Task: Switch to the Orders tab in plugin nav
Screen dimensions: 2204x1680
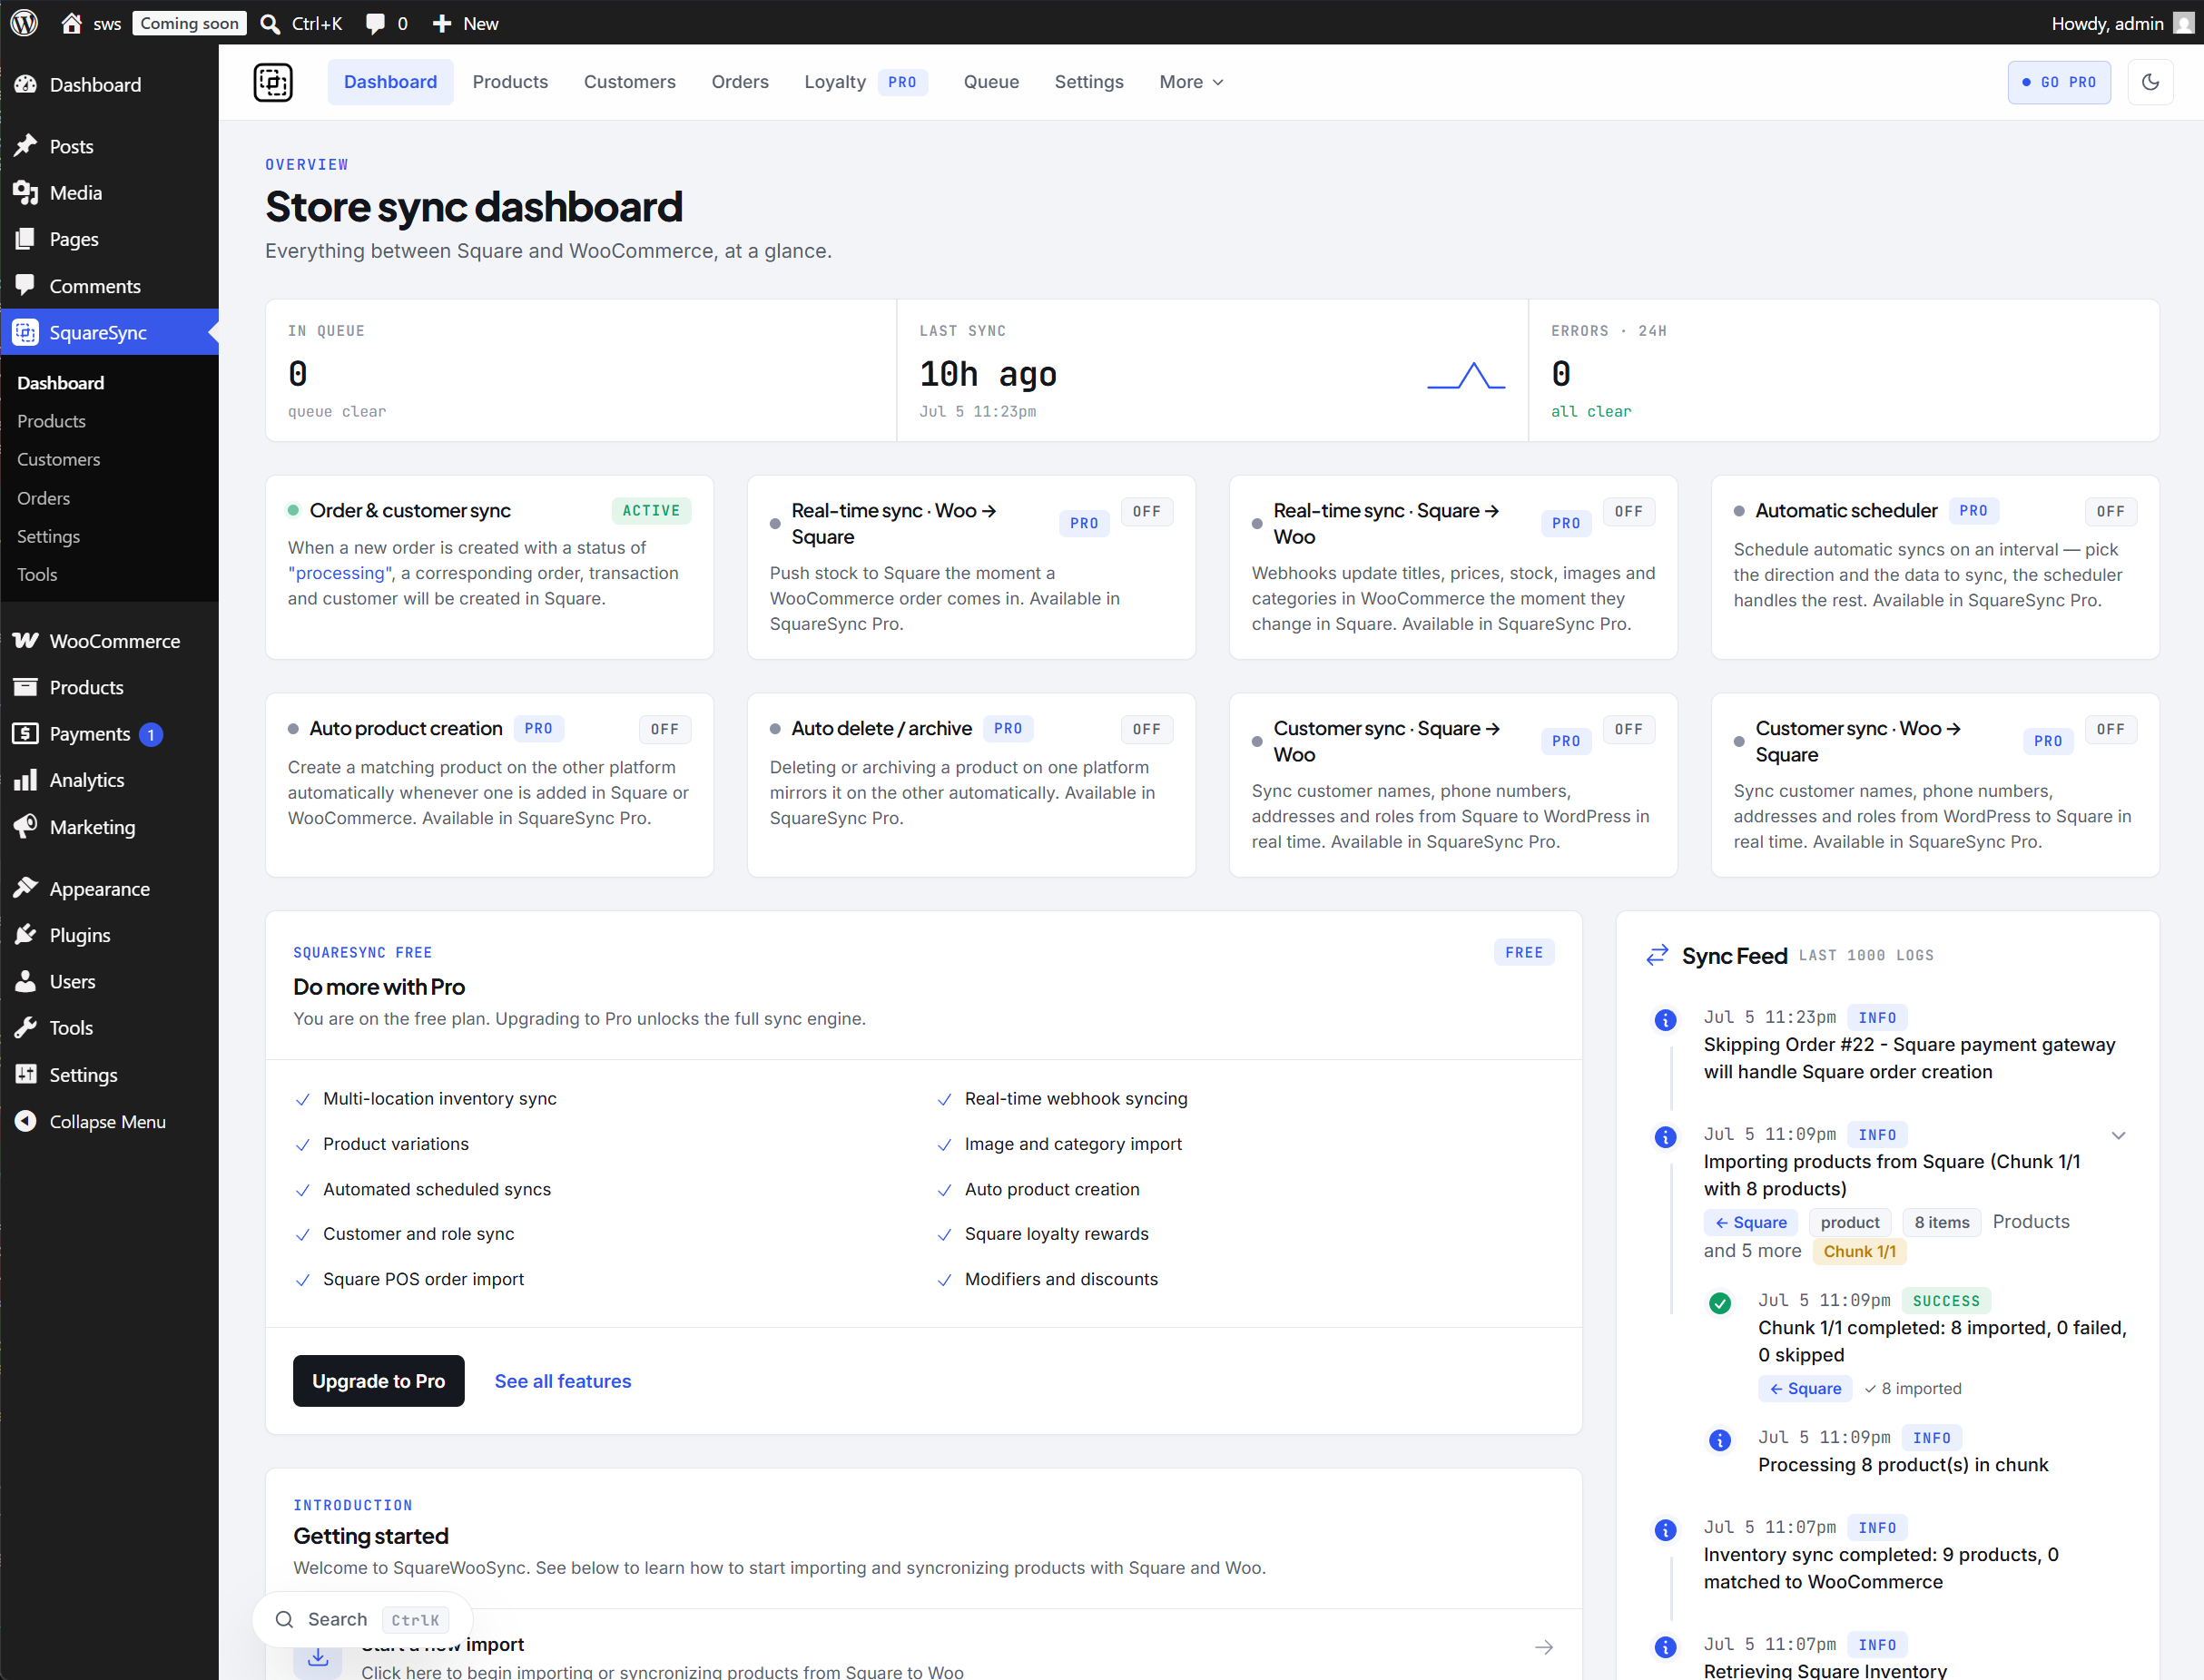Action: coord(740,82)
